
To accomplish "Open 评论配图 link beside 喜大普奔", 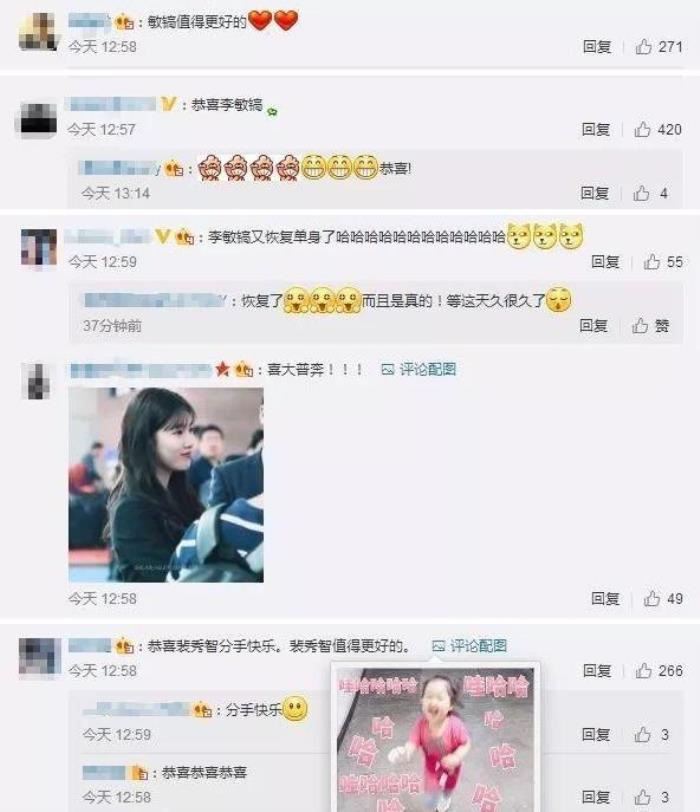I will (x=418, y=369).
